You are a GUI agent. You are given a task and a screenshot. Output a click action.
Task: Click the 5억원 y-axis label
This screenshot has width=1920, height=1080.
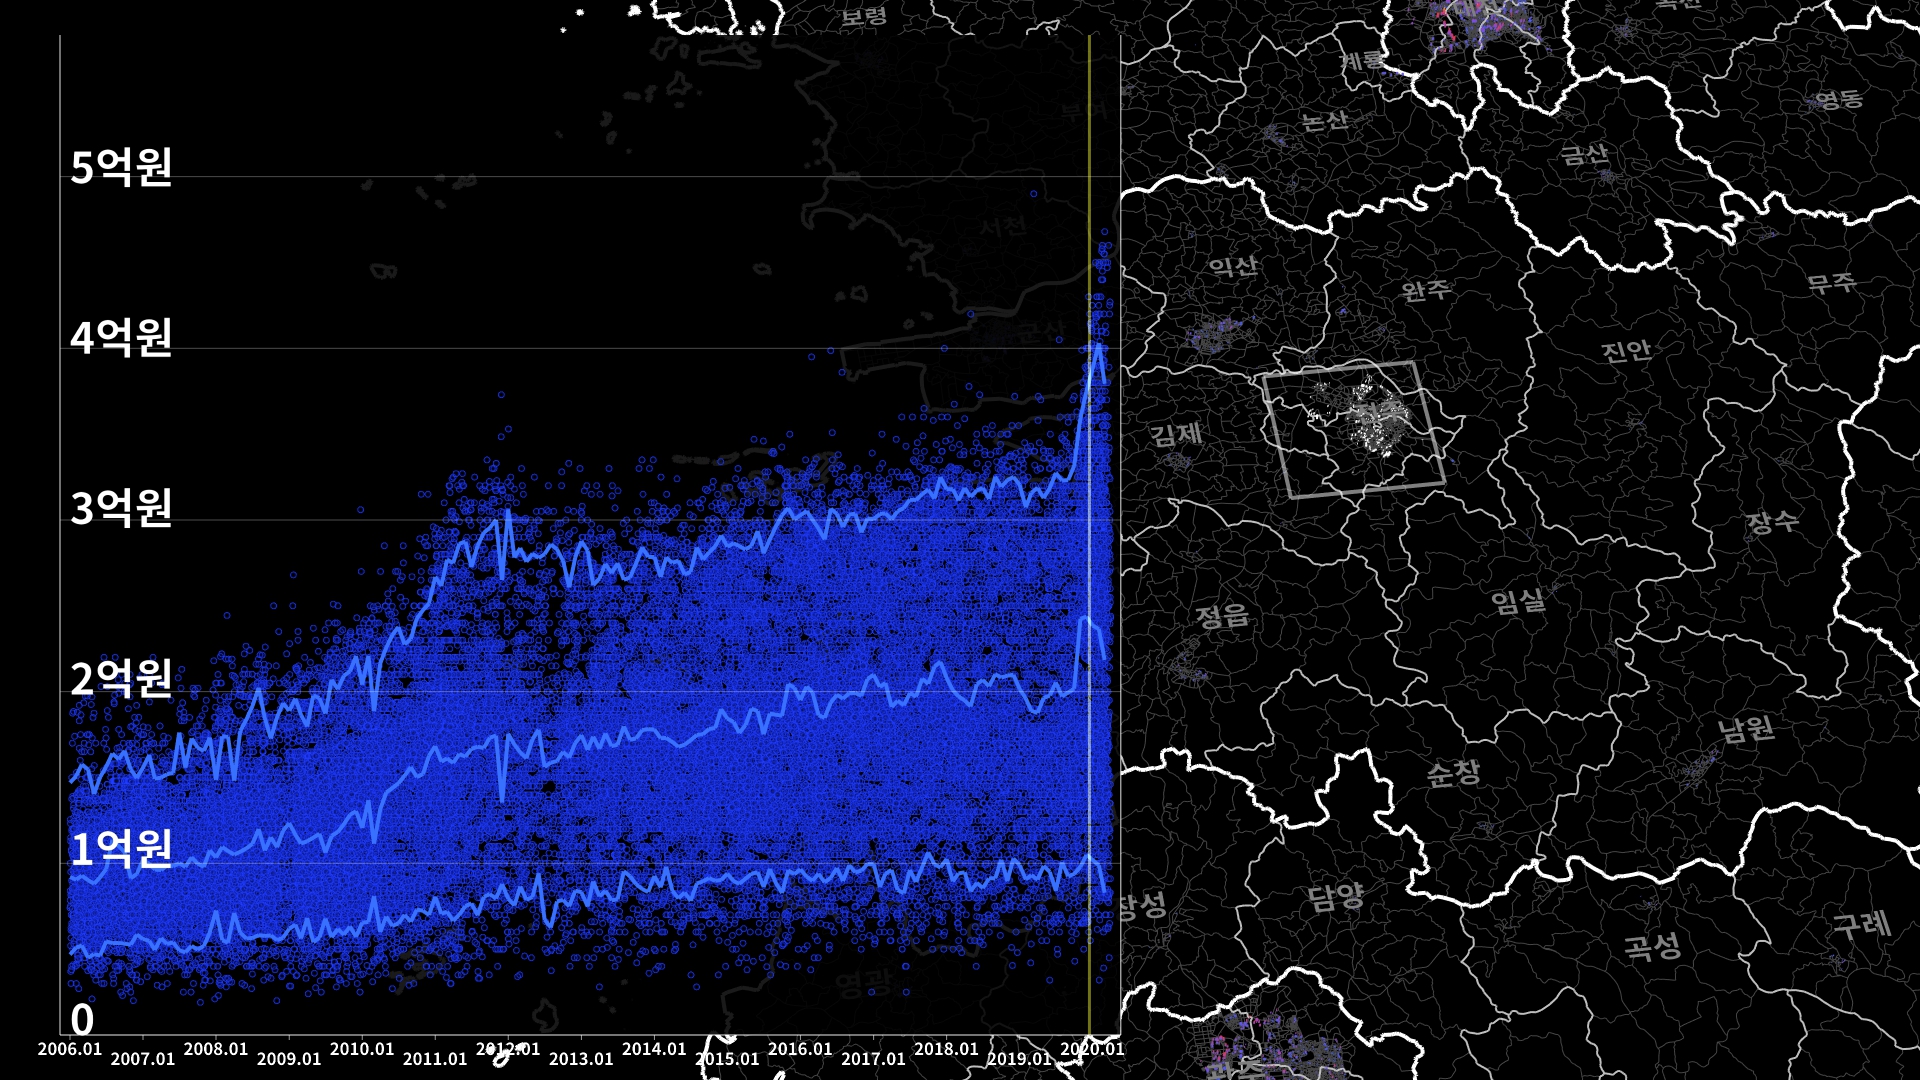121,167
